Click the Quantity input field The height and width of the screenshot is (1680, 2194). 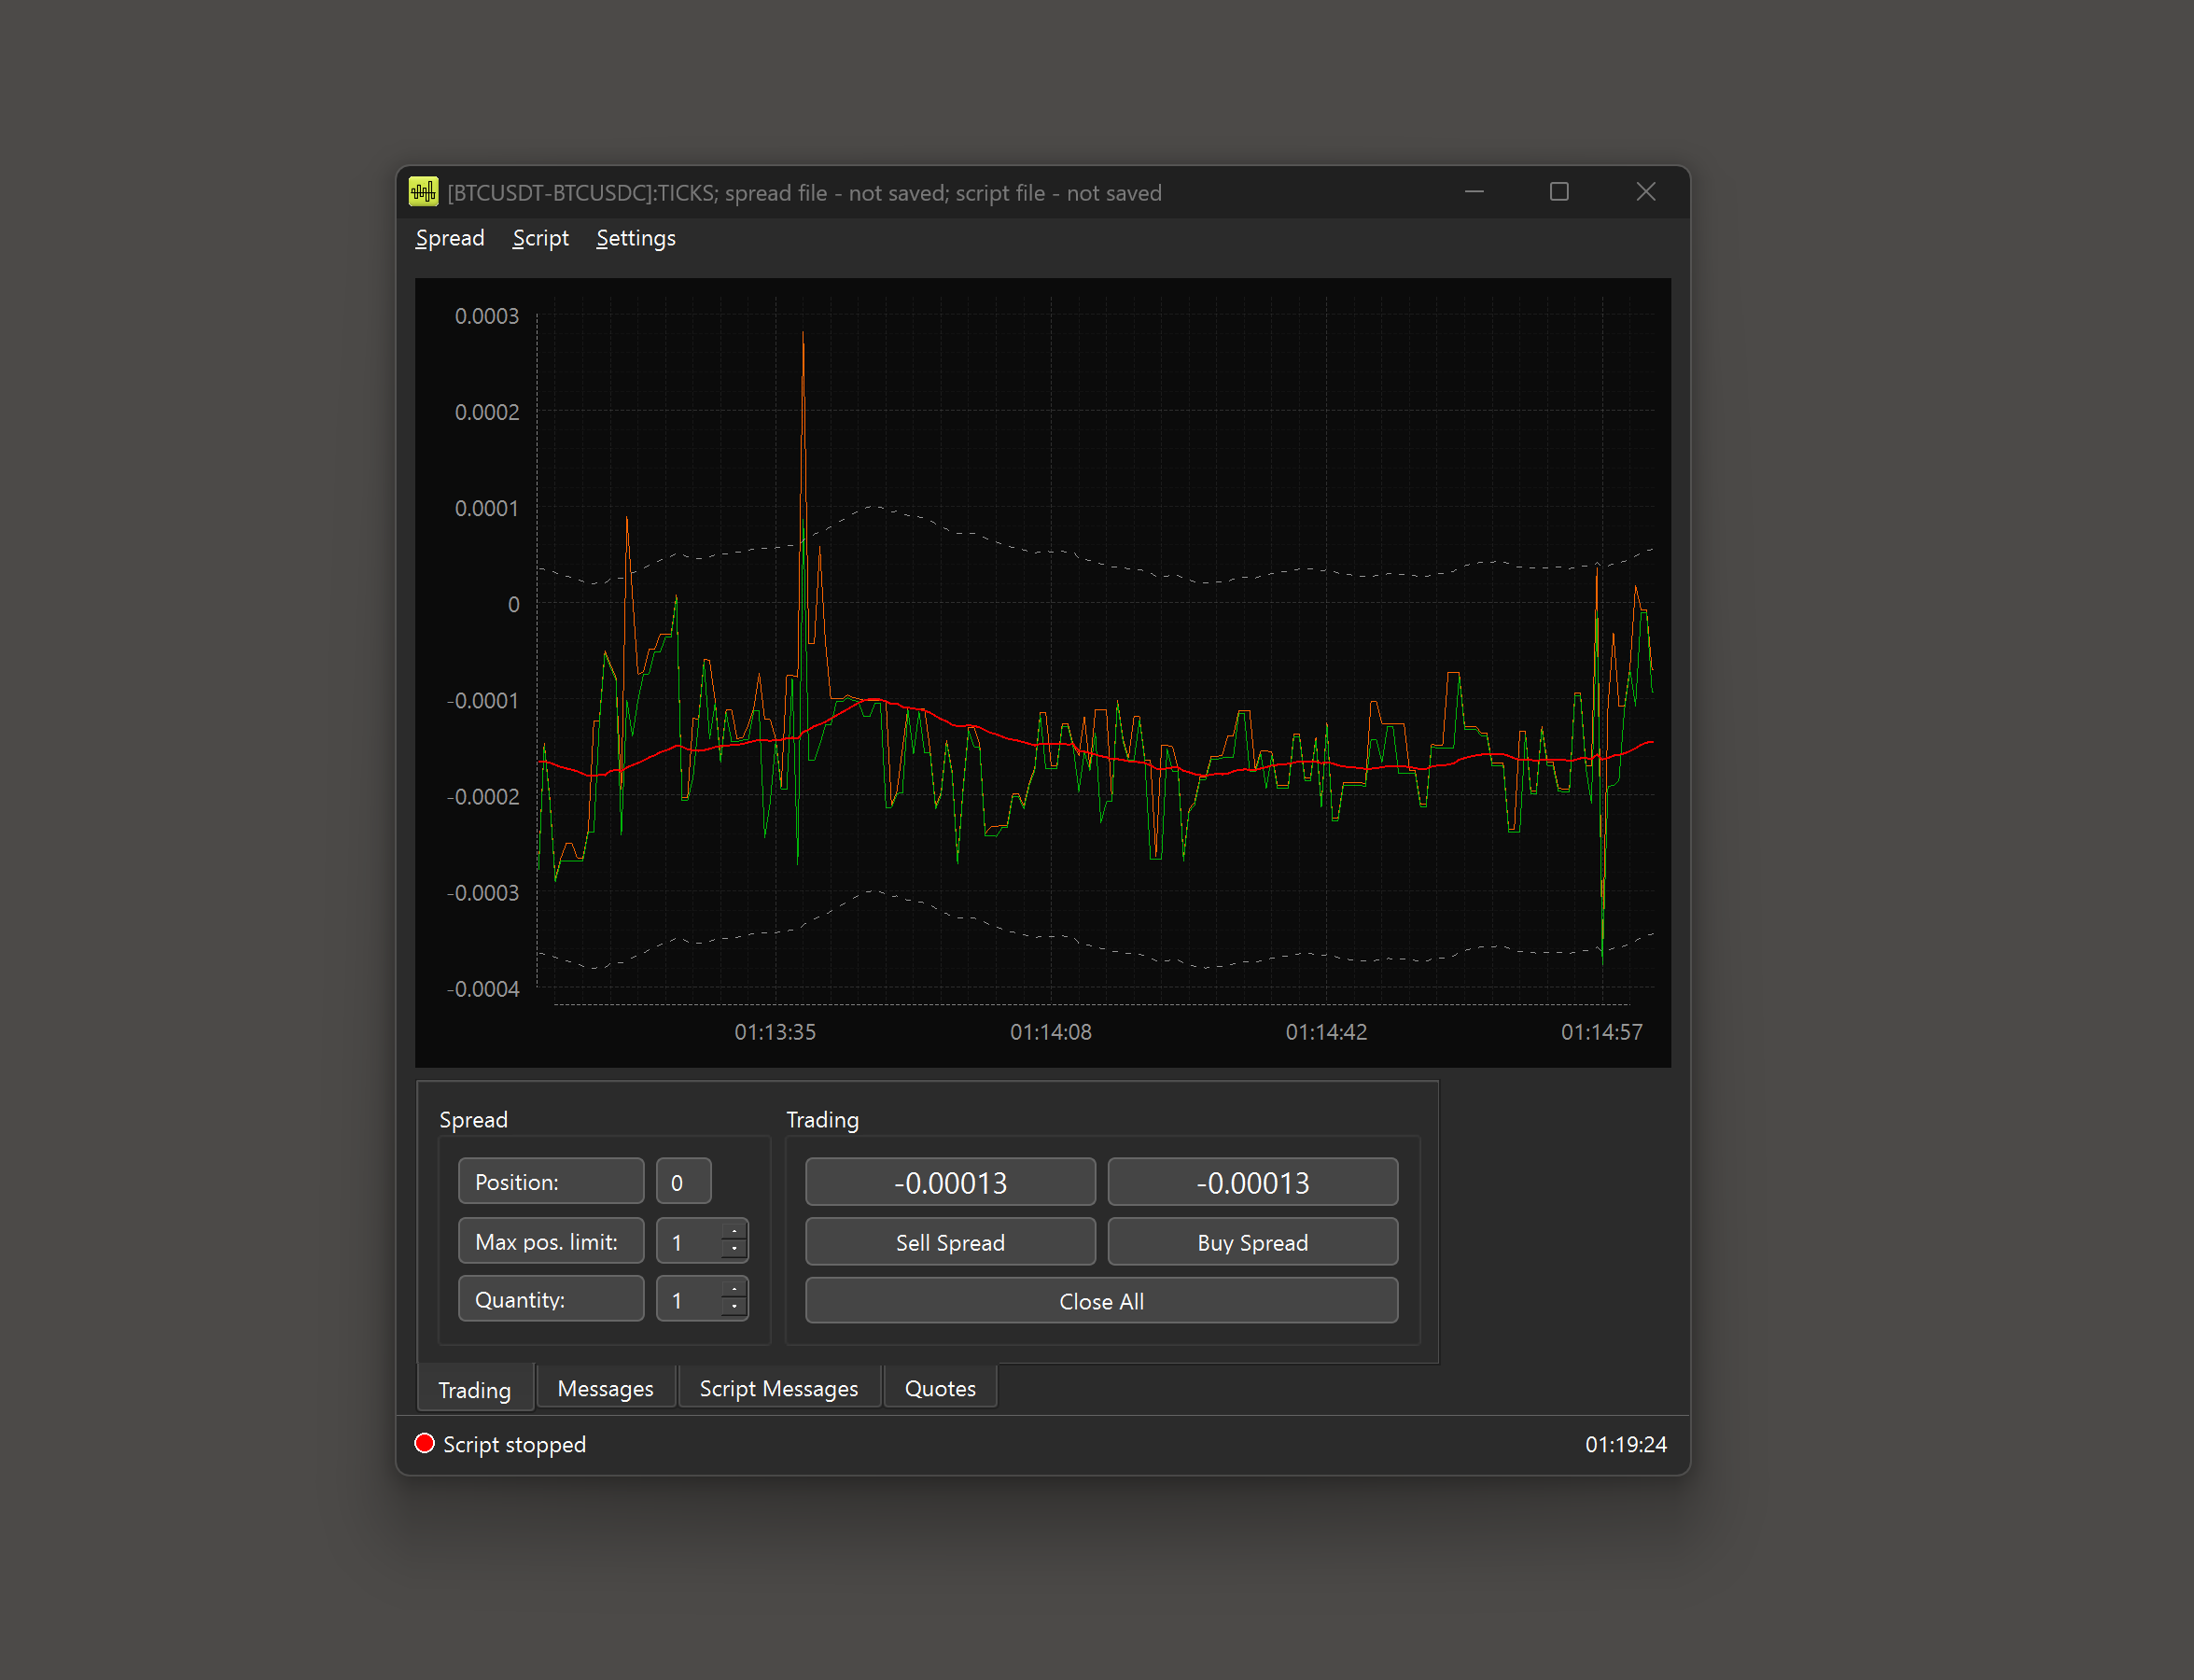click(x=690, y=1299)
